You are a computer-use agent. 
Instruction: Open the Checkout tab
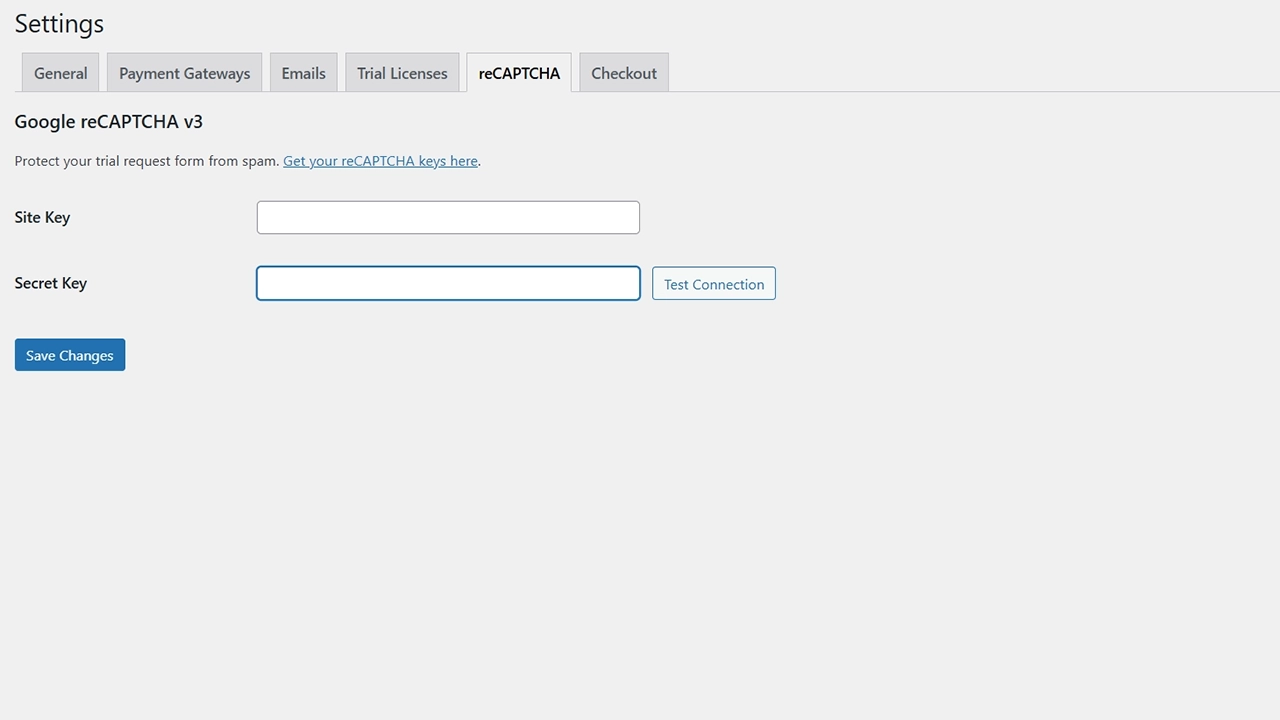tap(624, 73)
